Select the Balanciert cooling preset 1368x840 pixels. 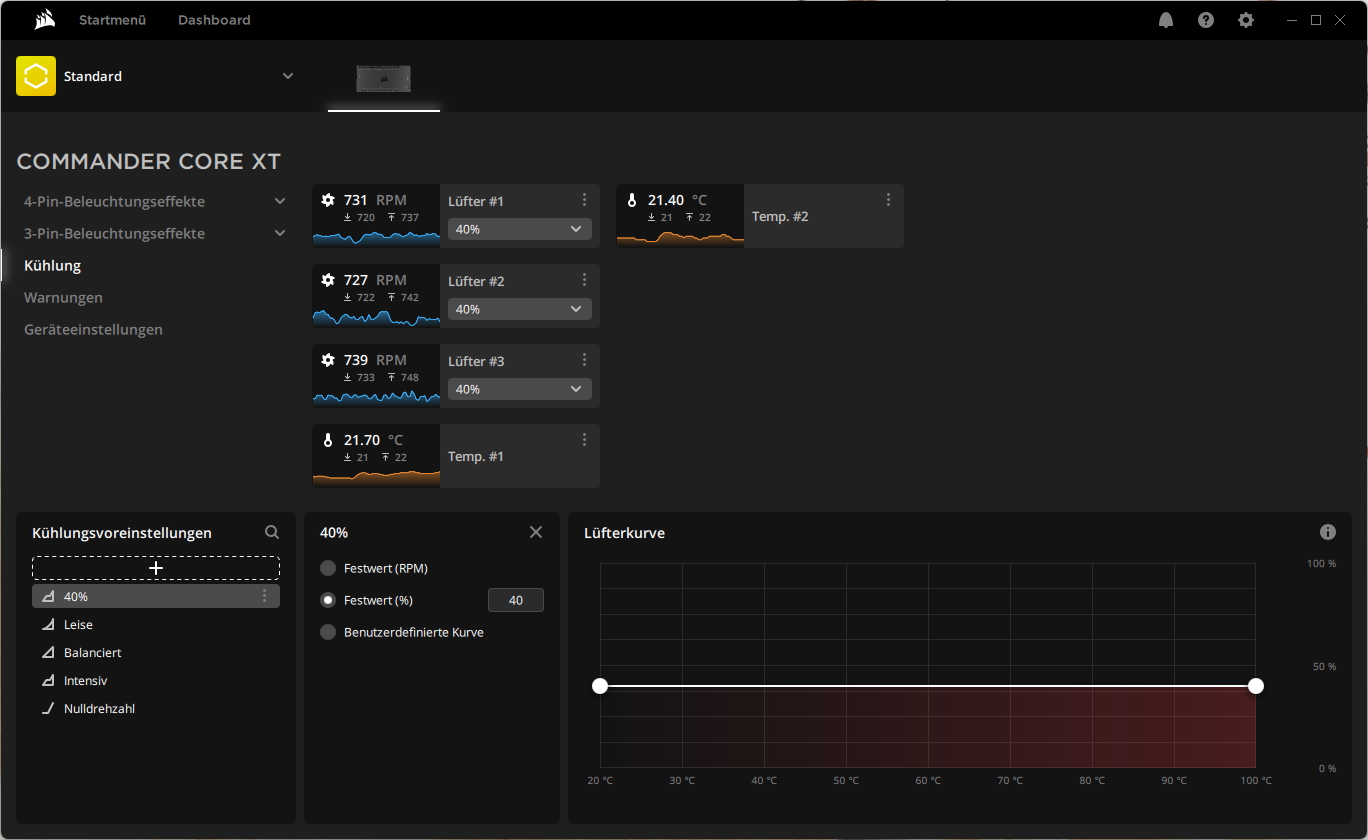click(156, 652)
